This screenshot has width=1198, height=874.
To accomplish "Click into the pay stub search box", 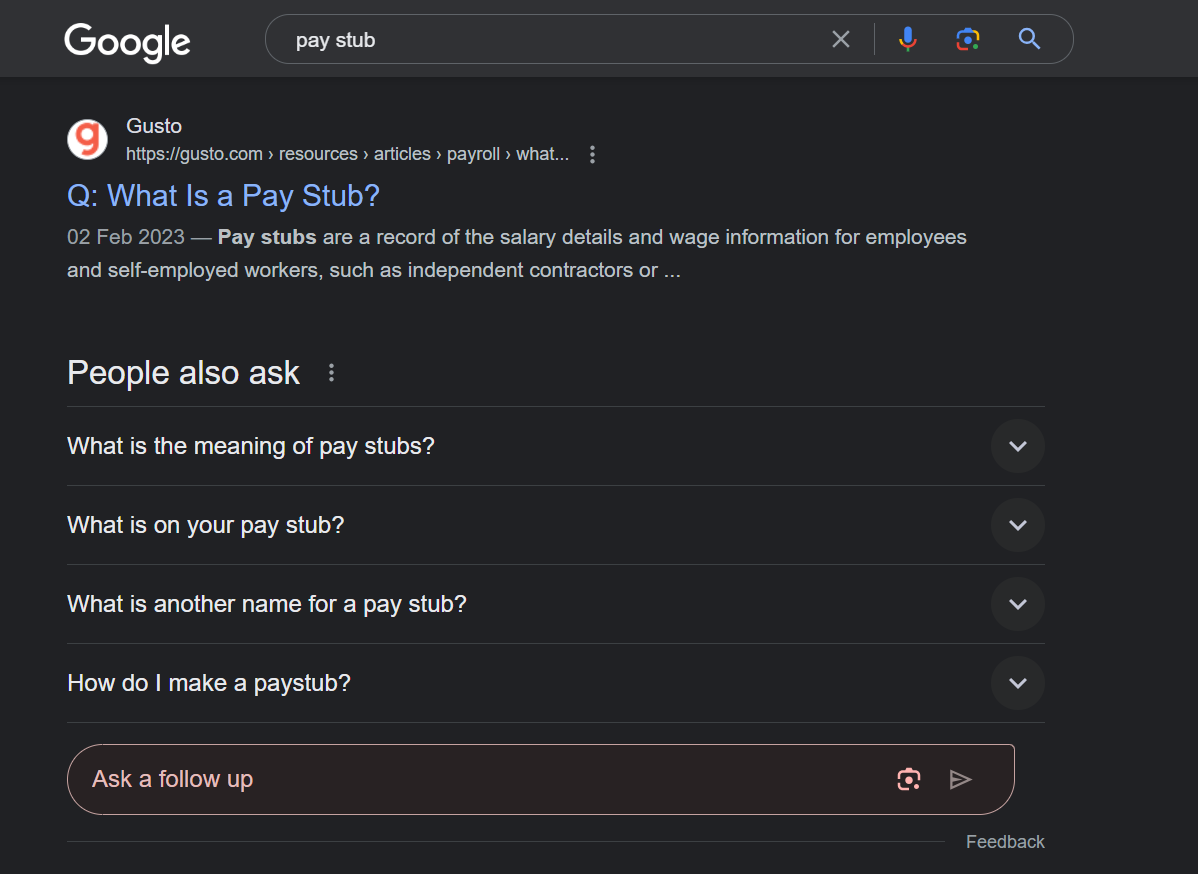I will tap(550, 40).
